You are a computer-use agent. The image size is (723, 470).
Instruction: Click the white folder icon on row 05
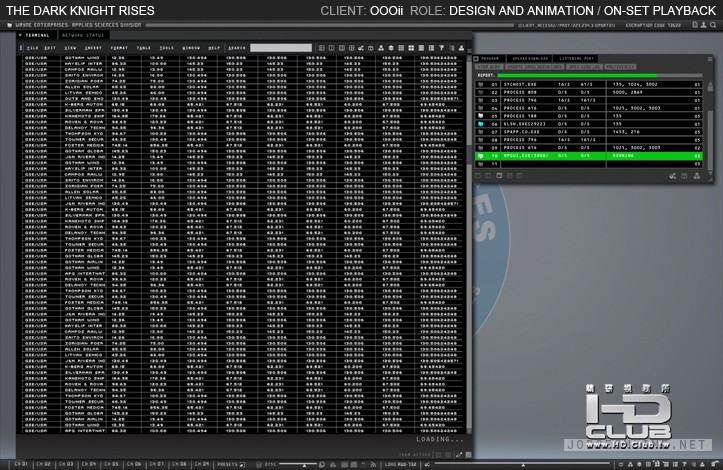pyautogui.click(x=481, y=116)
